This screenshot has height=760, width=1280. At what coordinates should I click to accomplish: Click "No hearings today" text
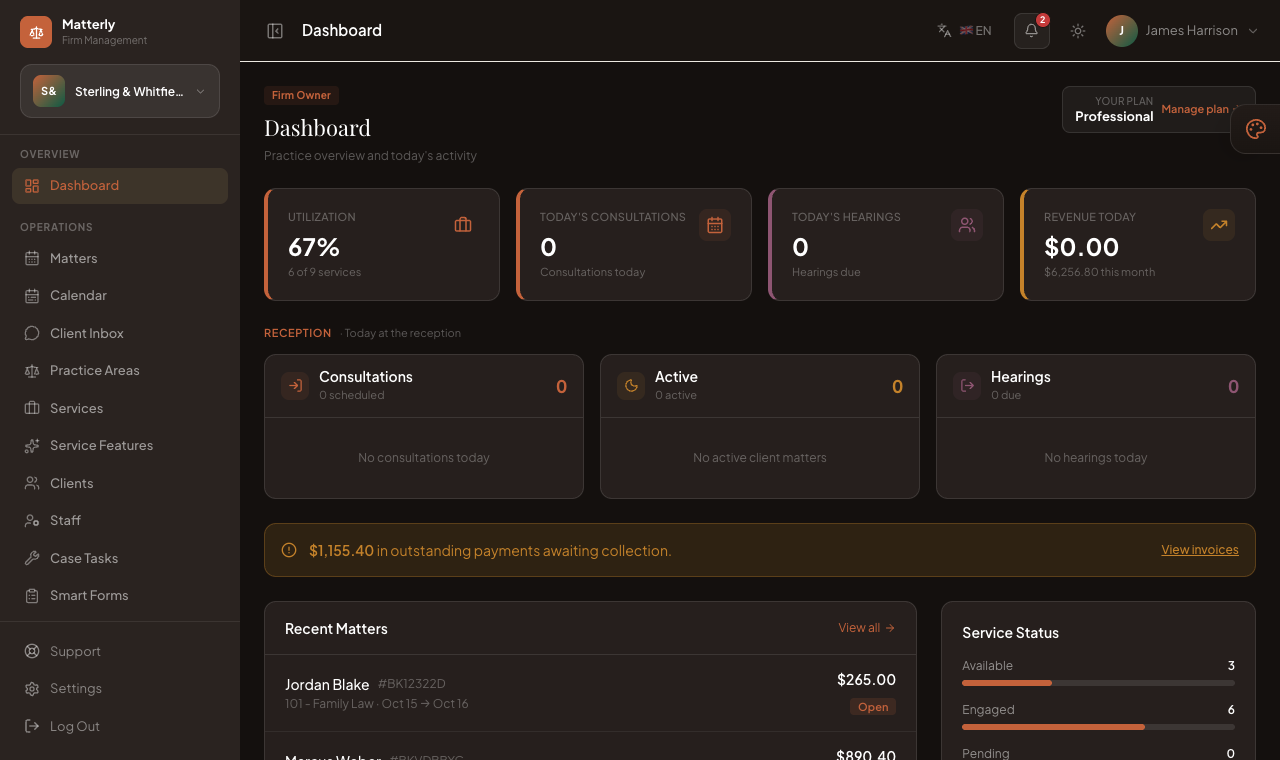tap(1096, 458)
